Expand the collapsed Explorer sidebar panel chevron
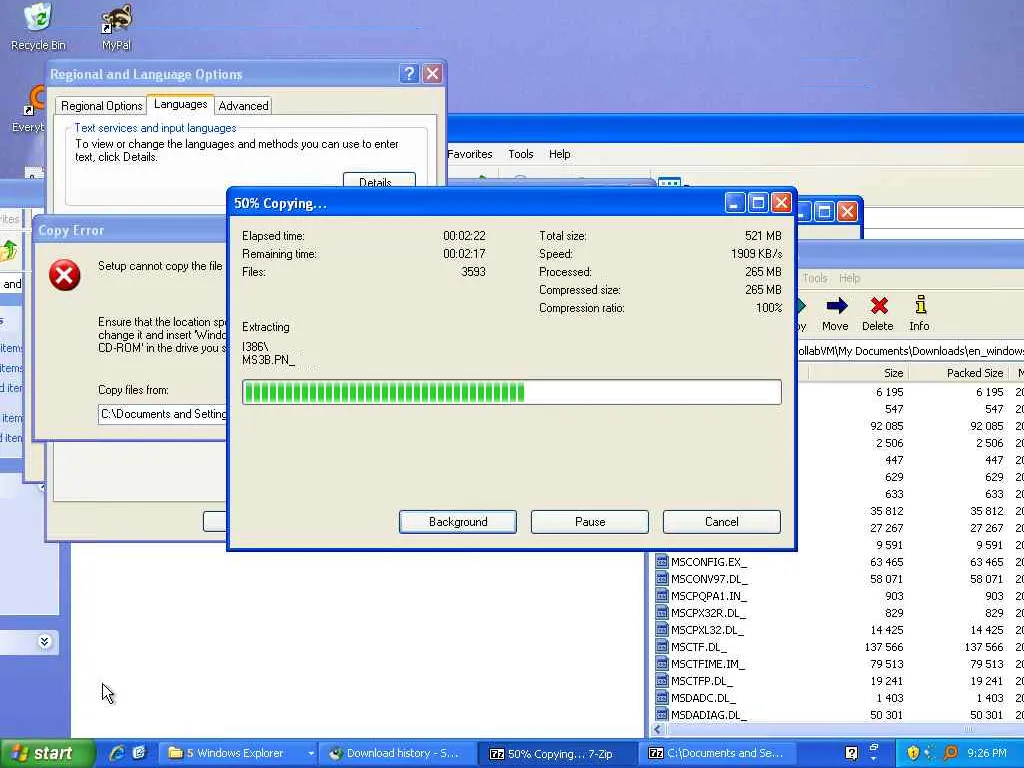 pos(44,641)
